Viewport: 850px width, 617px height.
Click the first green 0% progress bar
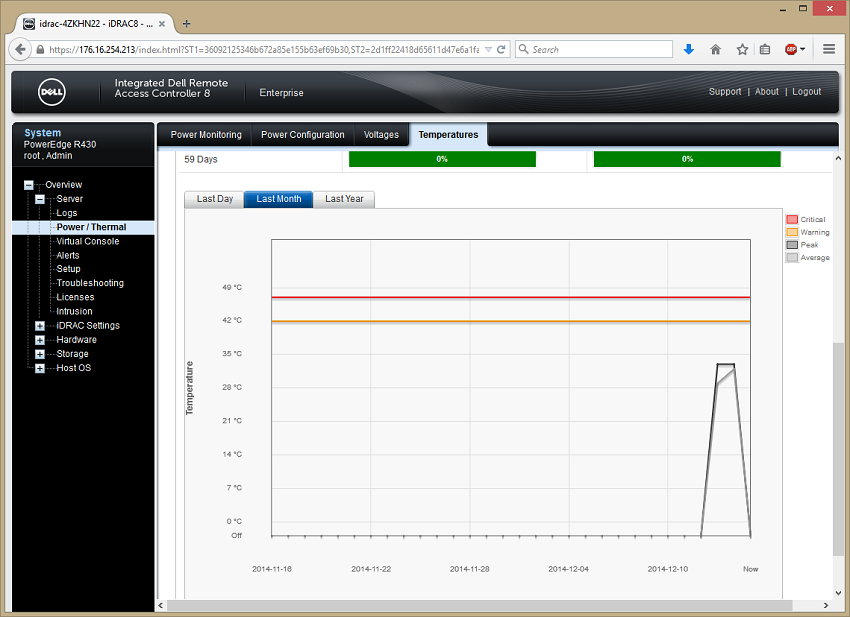[x=442, y=159]
